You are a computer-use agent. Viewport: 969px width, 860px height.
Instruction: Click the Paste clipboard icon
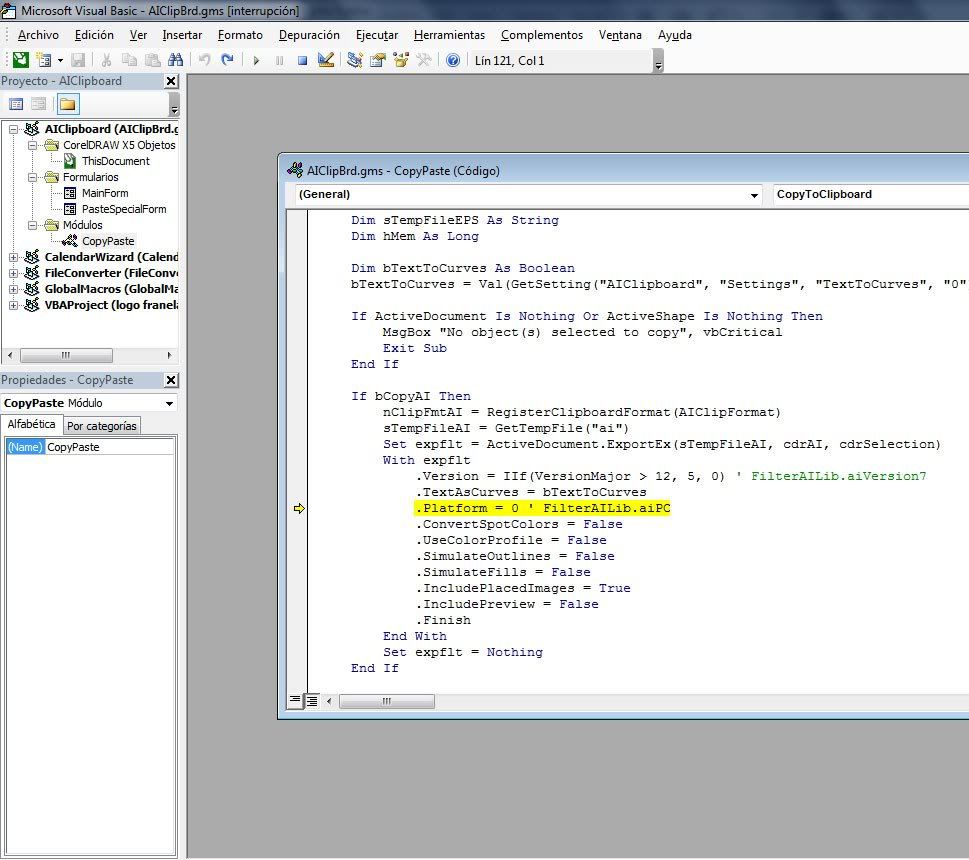152,60
